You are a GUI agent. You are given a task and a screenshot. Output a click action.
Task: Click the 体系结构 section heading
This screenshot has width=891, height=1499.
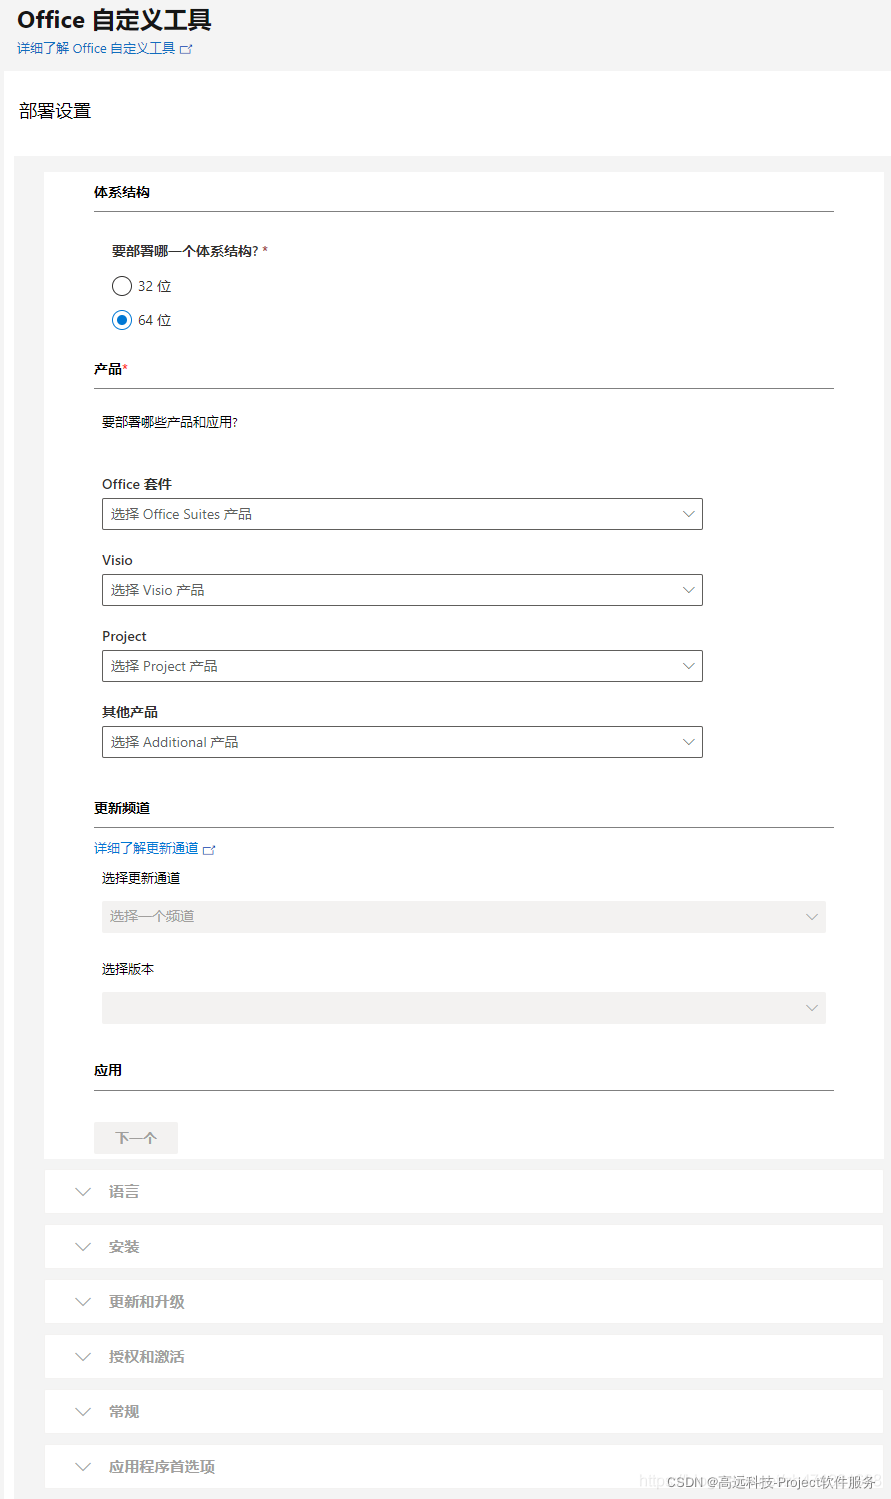point(122,192)
